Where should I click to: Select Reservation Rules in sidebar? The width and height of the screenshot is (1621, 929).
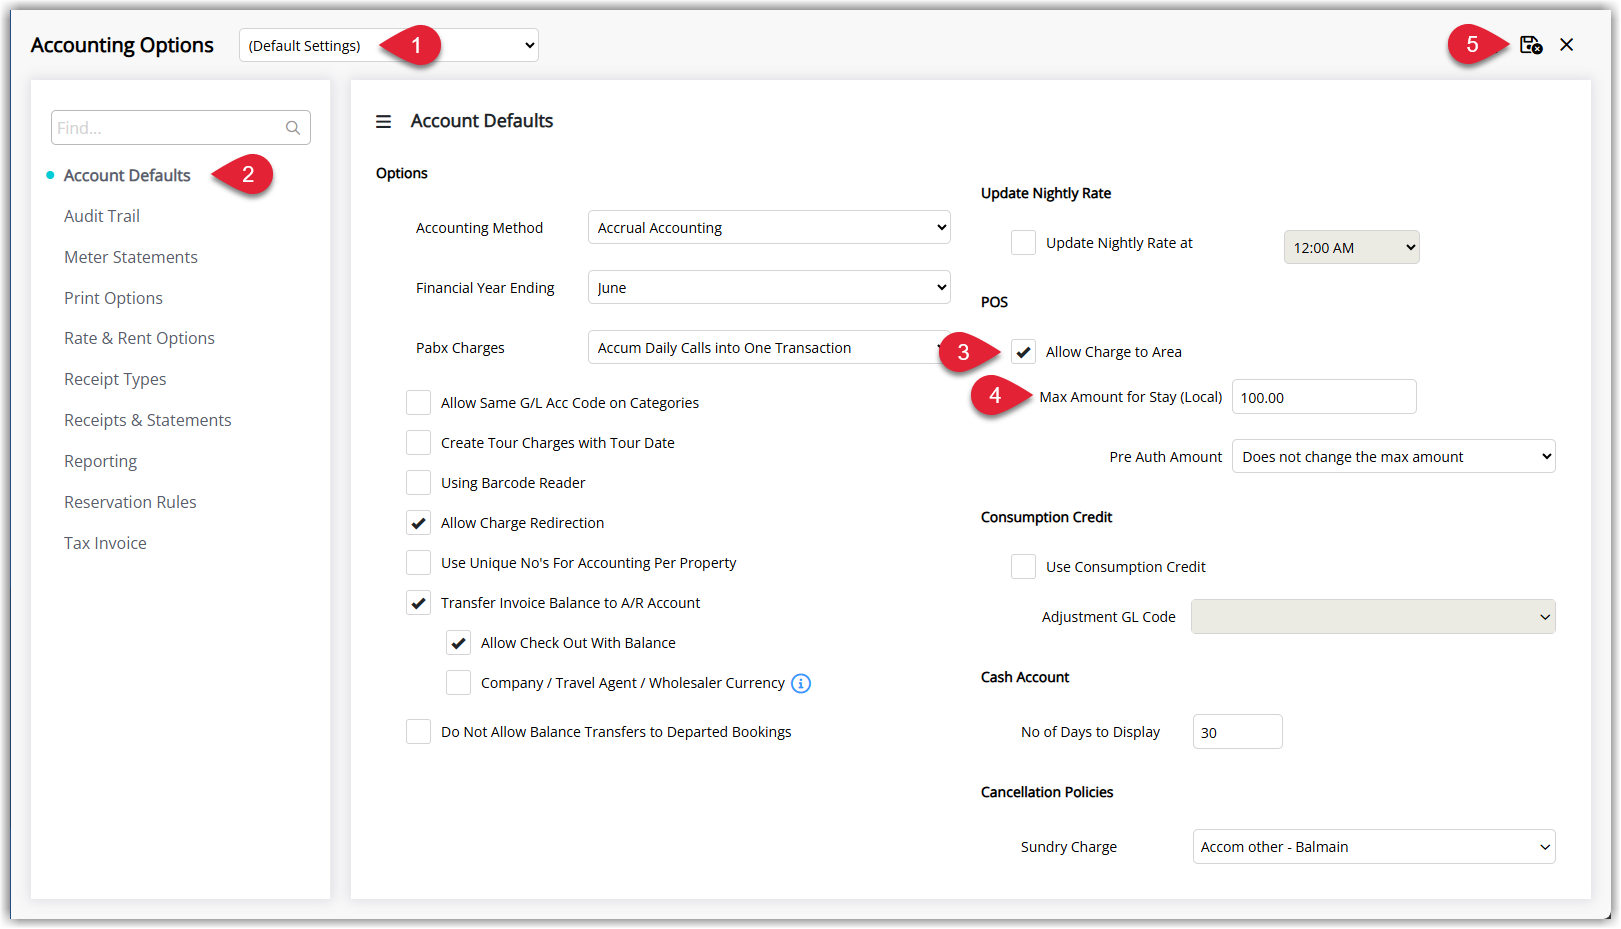tap(130, 502)
